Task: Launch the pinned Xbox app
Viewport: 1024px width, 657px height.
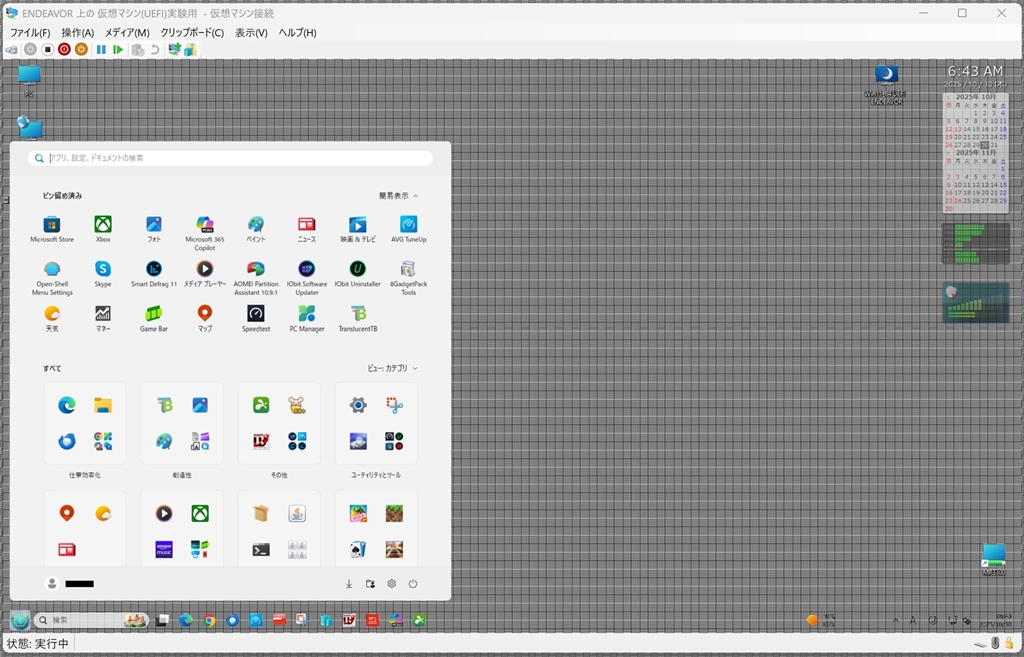Action: 103,230
